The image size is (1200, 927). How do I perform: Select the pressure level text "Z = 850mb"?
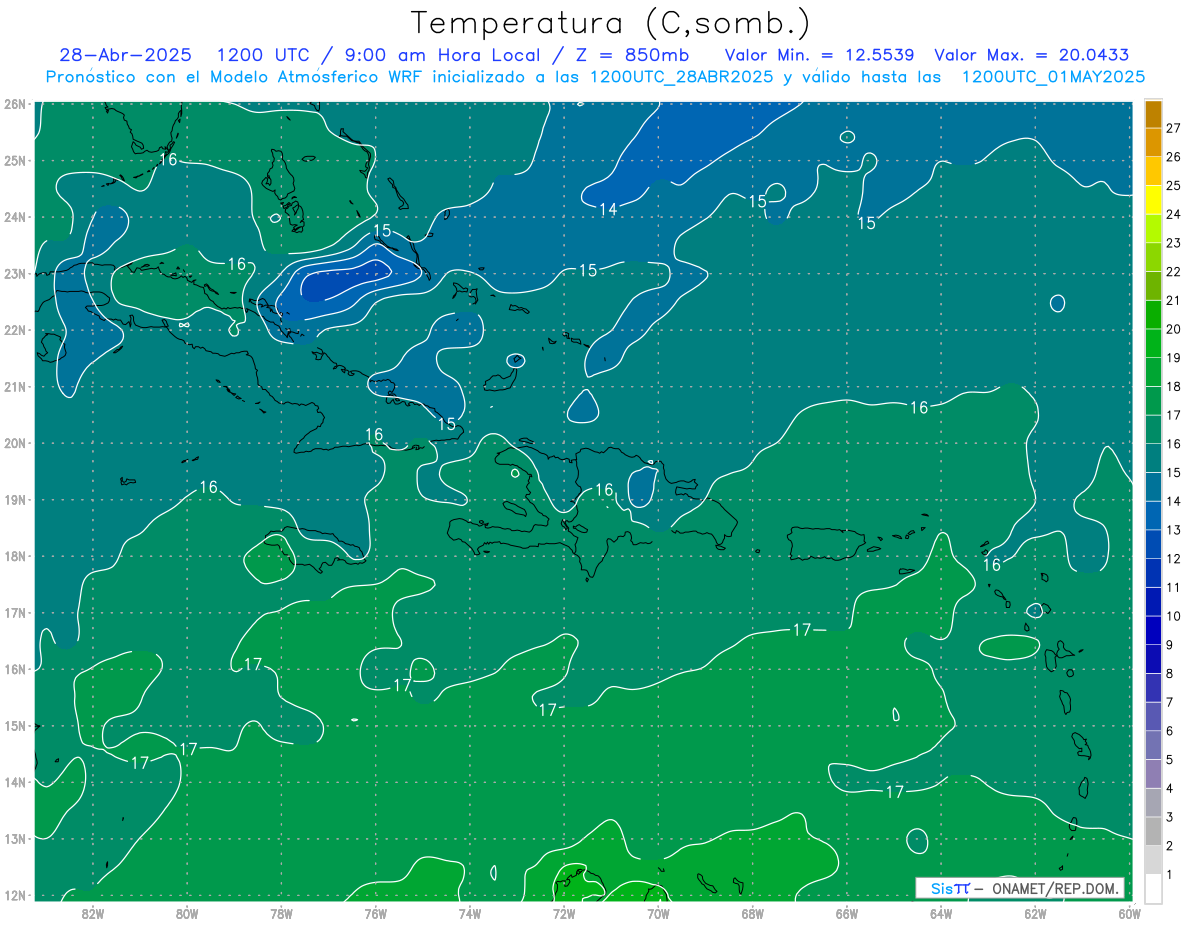pyautogui.click(x=632, y=55)
